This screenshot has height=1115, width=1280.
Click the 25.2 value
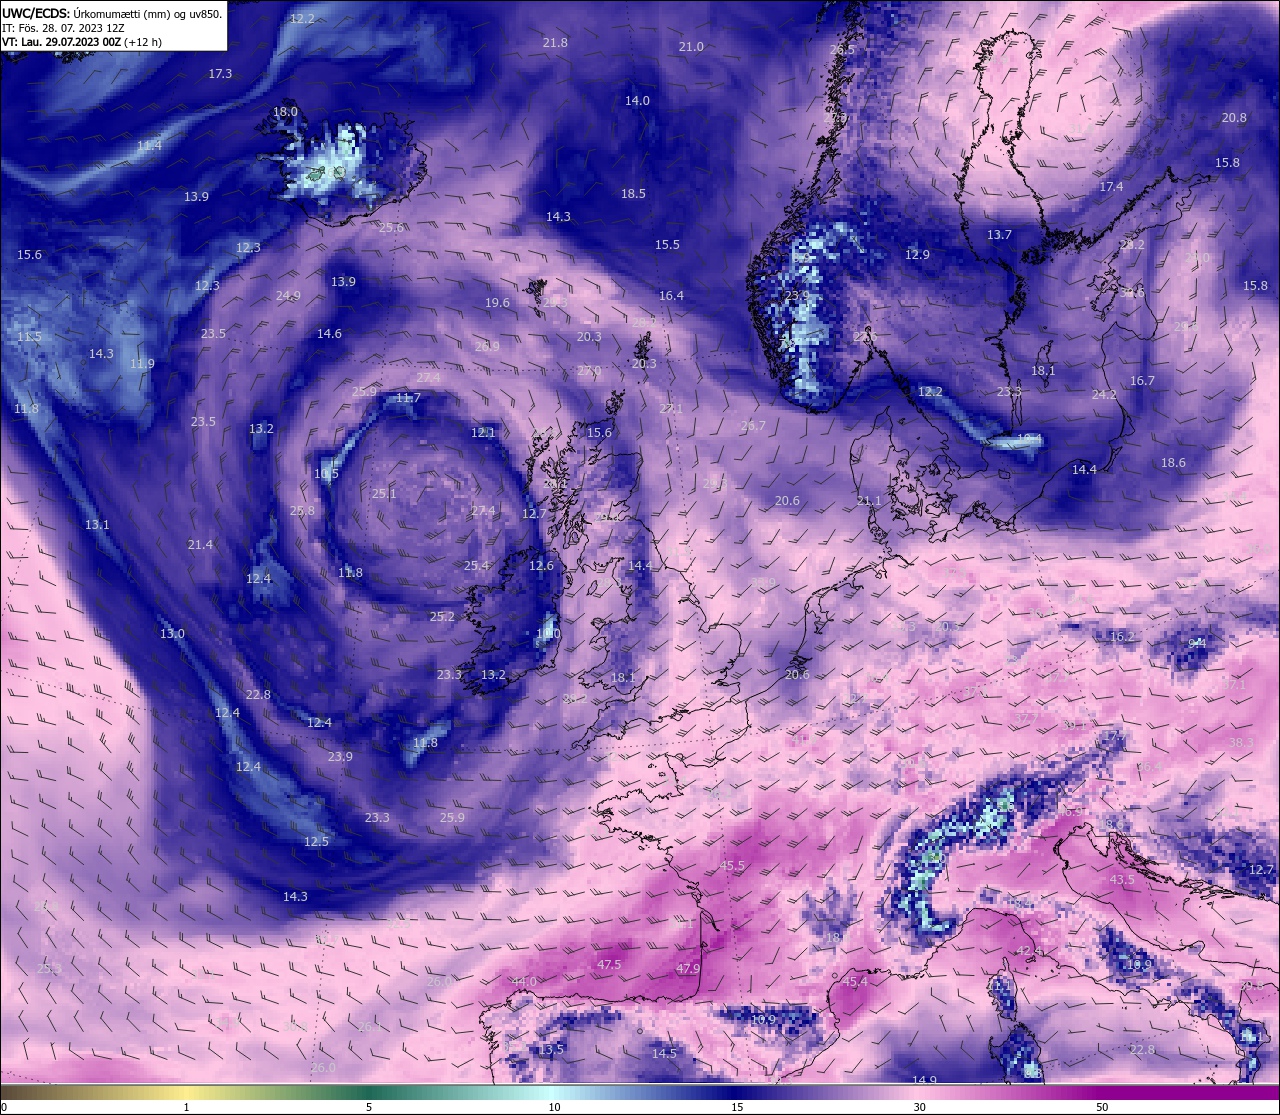point(442,617)
